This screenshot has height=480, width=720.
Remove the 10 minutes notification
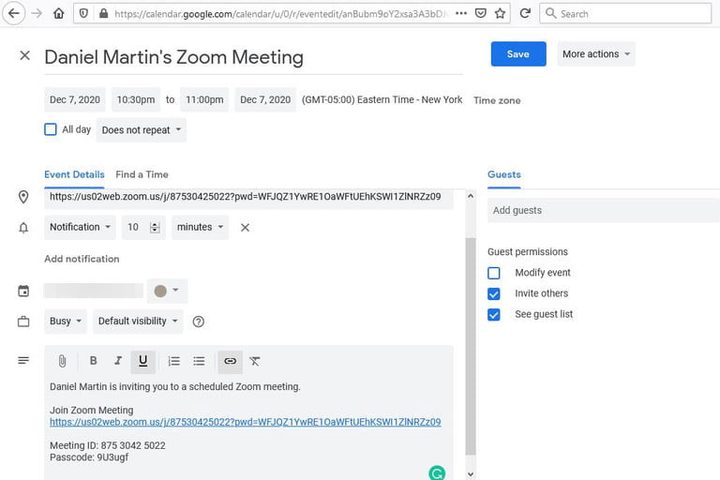pos(245,227)
